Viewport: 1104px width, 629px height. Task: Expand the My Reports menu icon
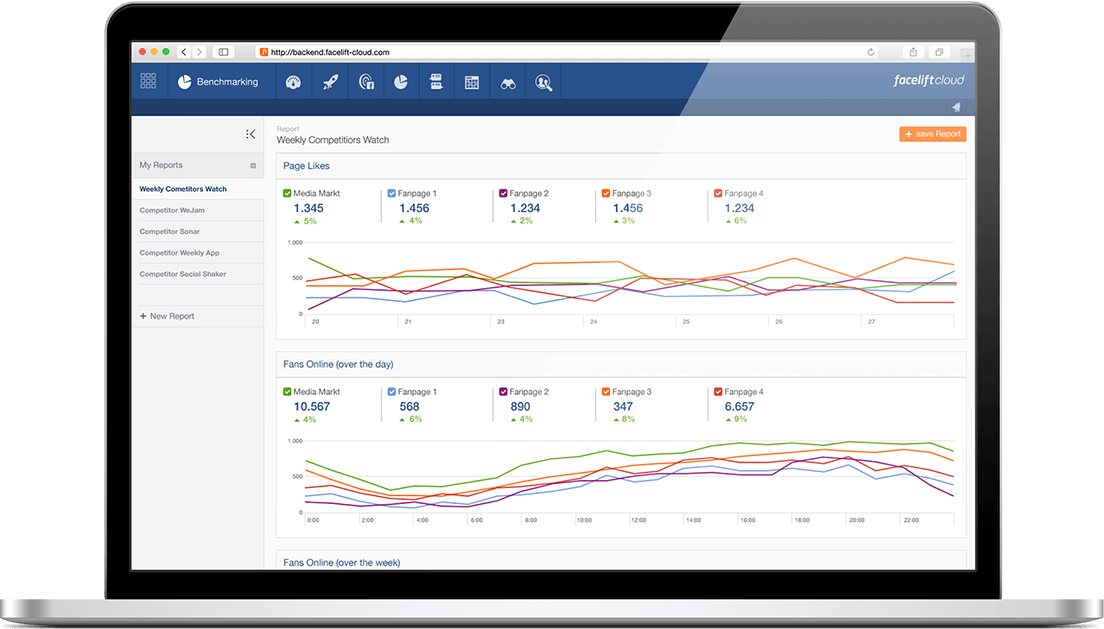click(253, 166)
